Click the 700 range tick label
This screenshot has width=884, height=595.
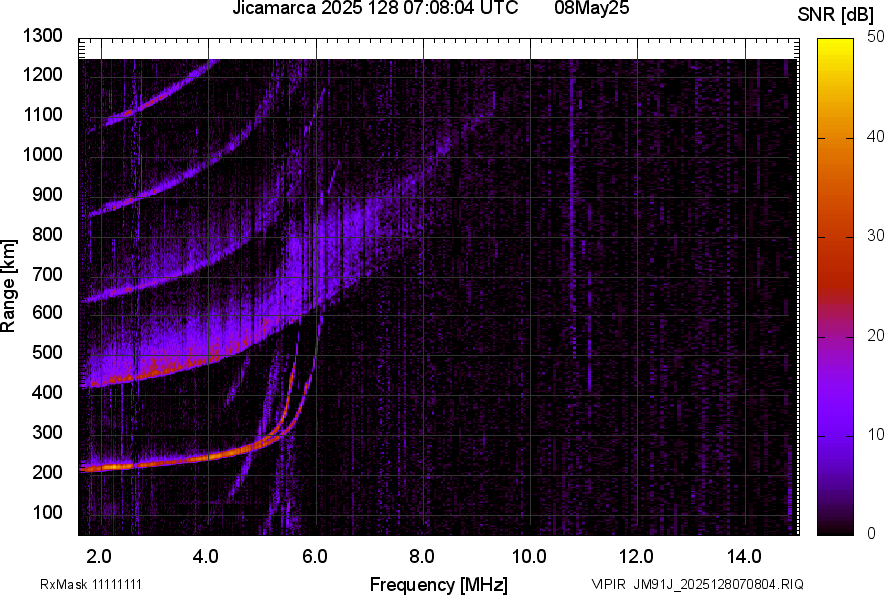click(47, 274)
